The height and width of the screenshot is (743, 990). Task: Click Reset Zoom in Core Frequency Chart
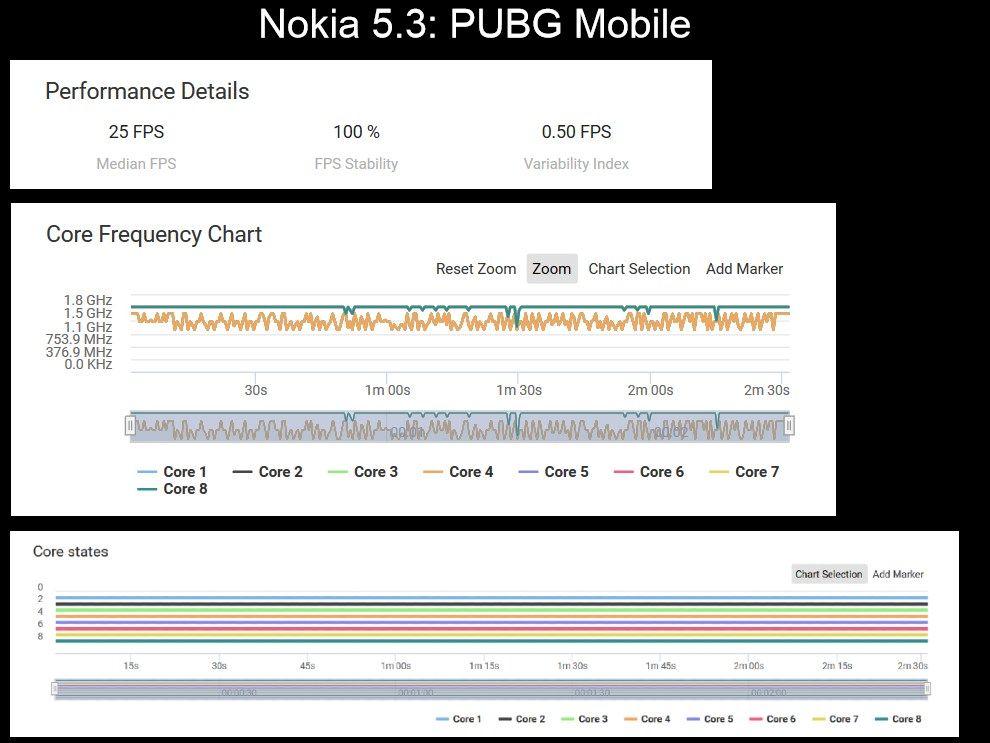pyautogui.click(x=476, y=269)
